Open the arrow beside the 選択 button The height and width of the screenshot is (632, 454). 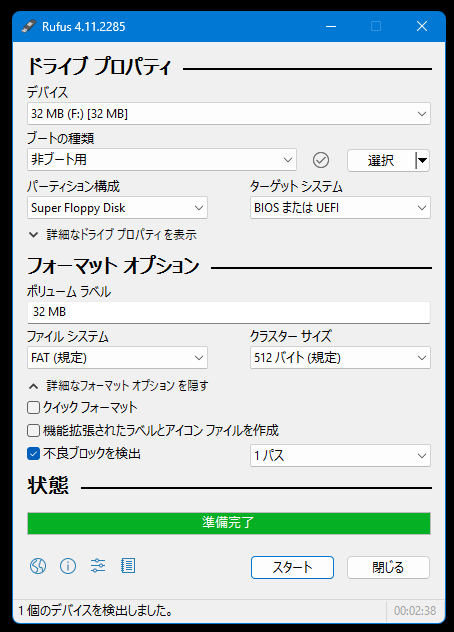click(x=422, y=160)
